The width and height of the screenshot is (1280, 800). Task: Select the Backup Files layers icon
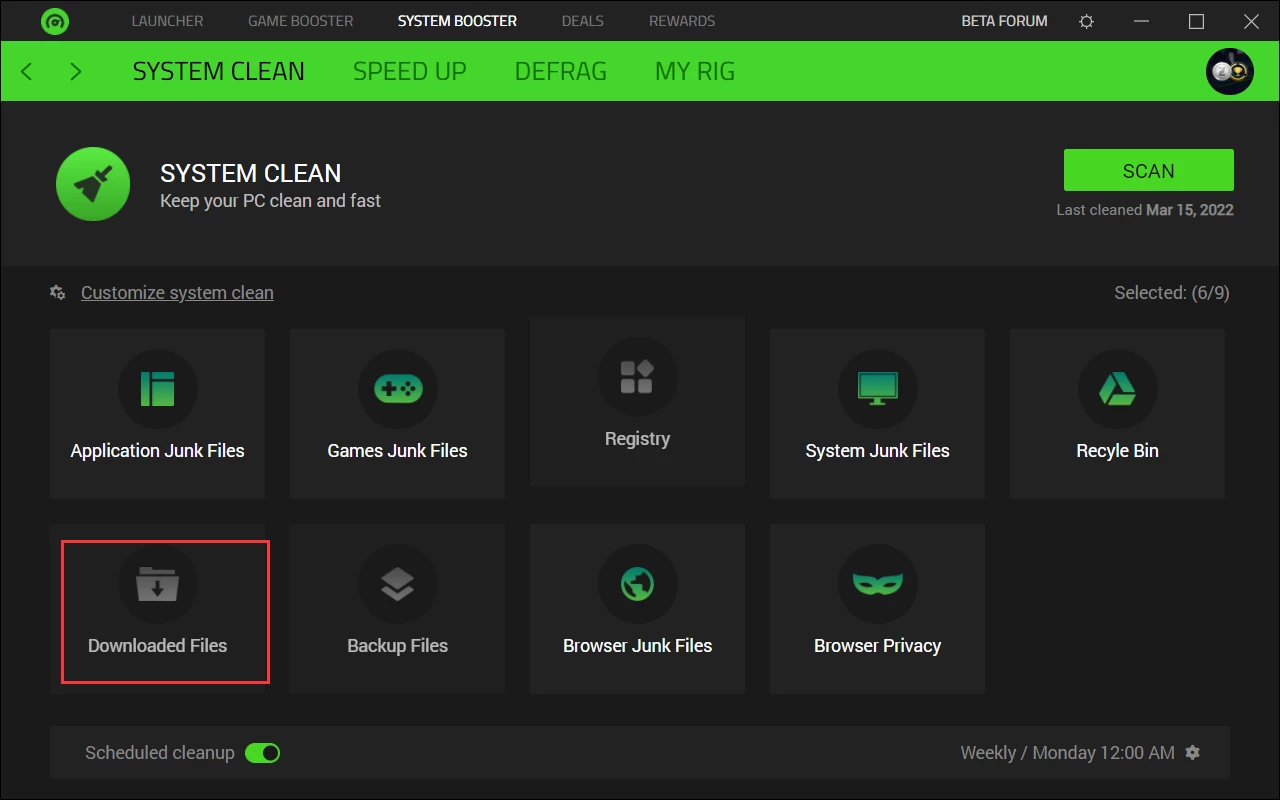click(398, 583)
